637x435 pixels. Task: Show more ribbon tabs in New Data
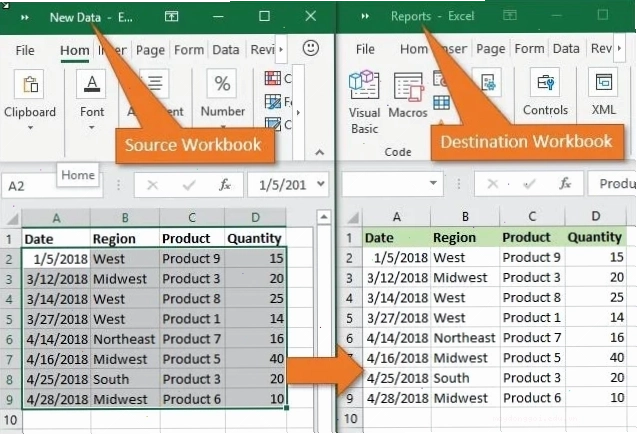tap(281, 49)
